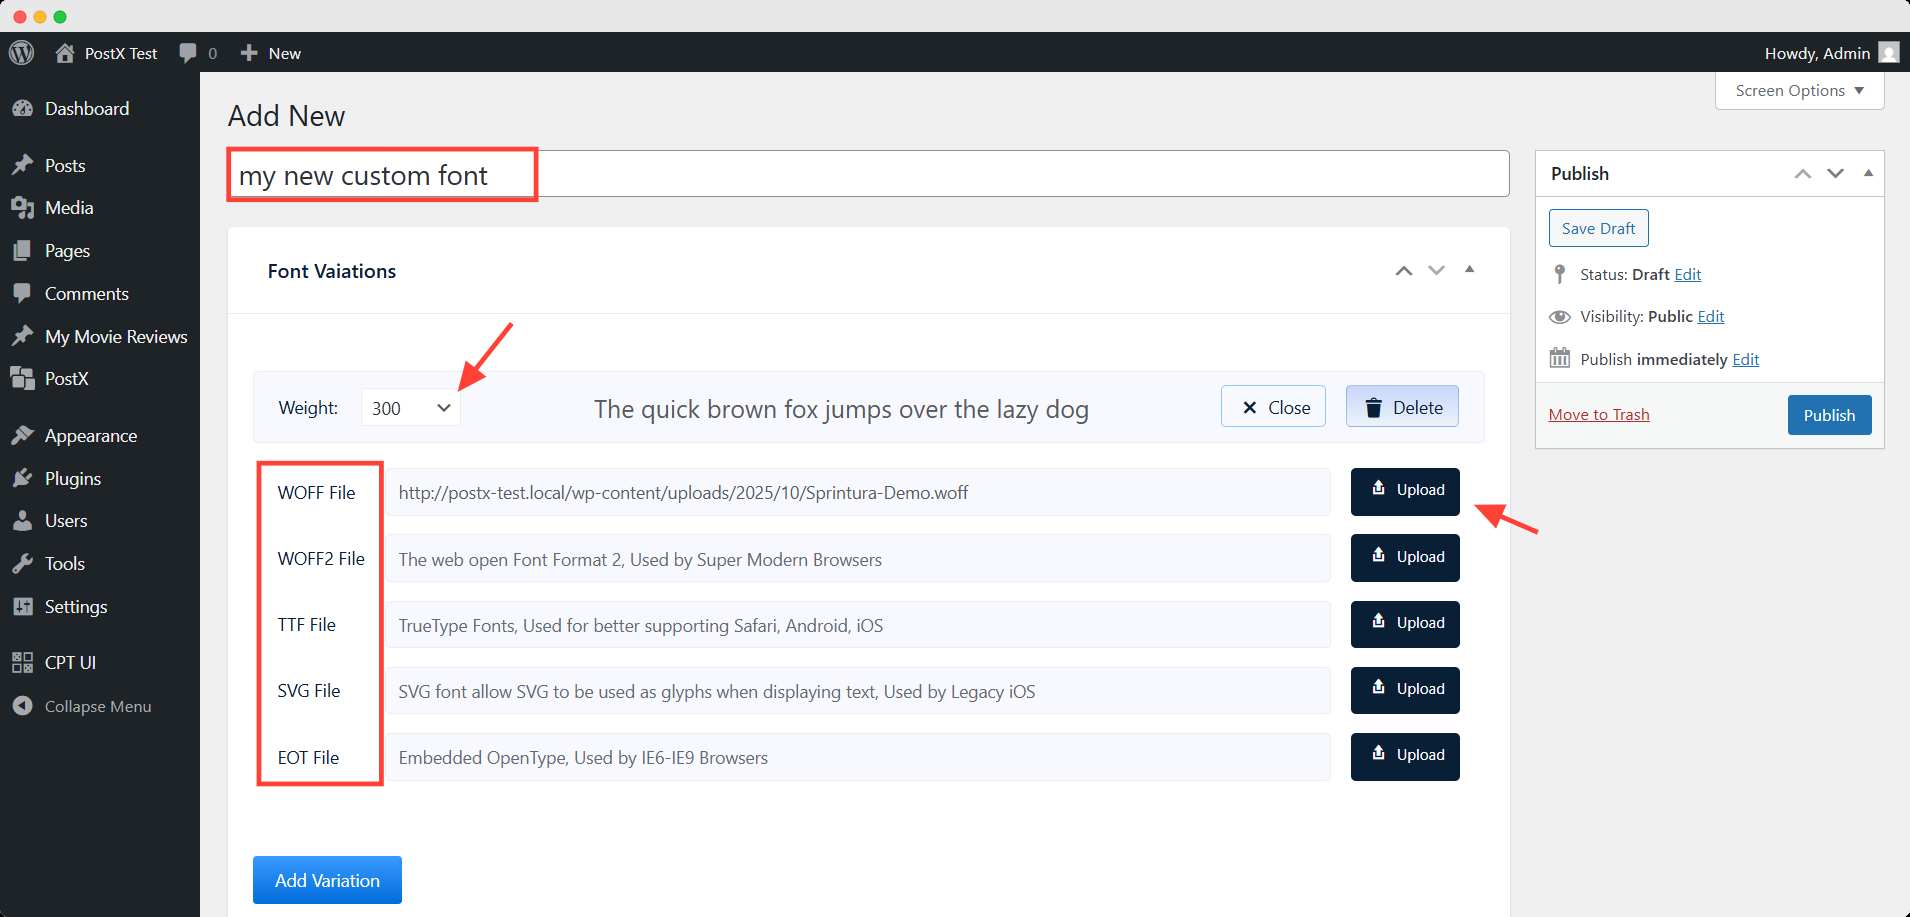Viewport: 1910px width, 917px height.
Task: Delete the 300 weight variation via trash icon
Action: (1401, 406)
